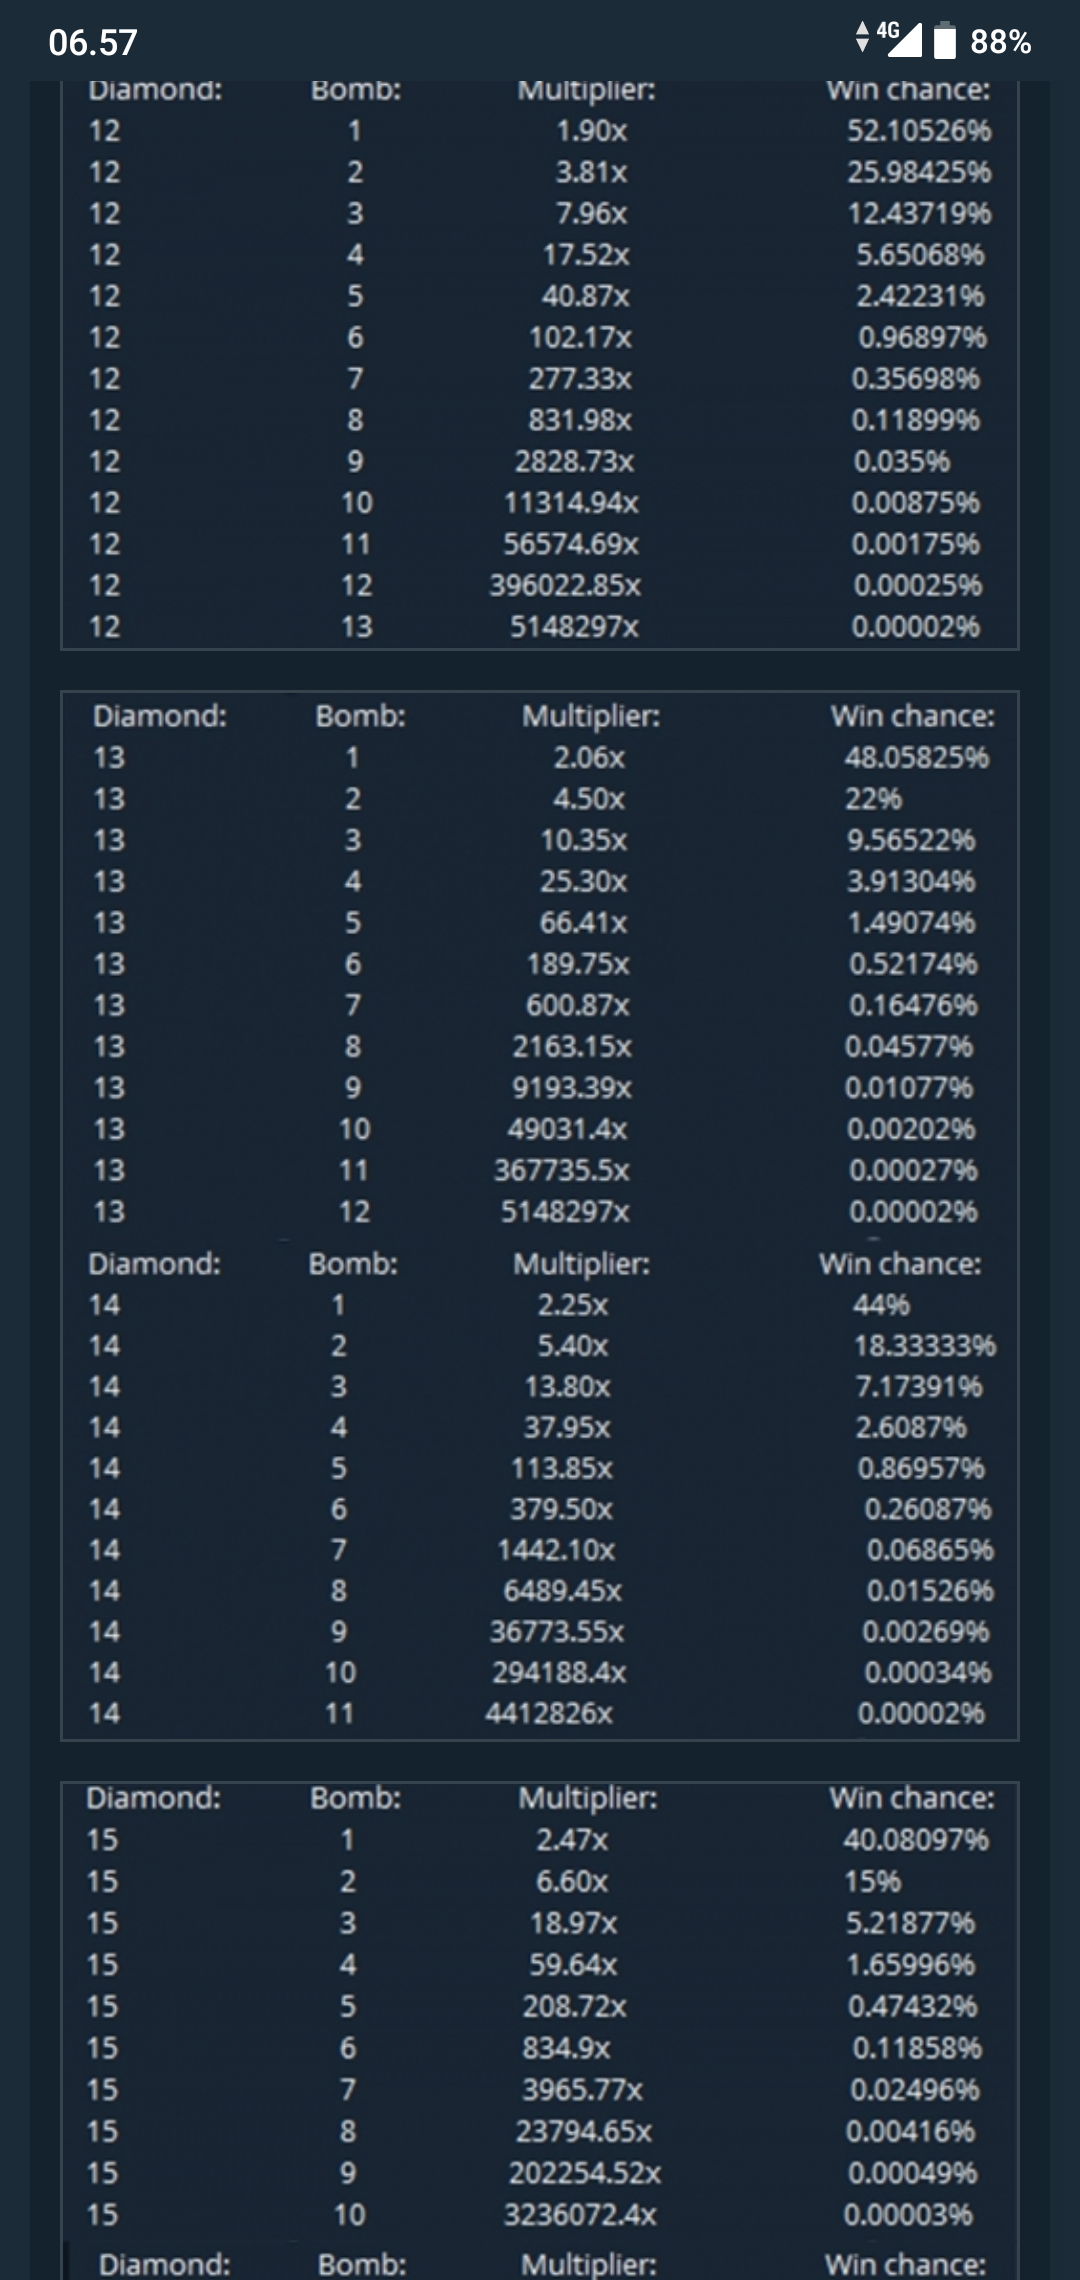Image resolution: width=1080 pixels, height=2280 pixels.
Task: Select the 396022.85x multiplier value
Action: 564,585
